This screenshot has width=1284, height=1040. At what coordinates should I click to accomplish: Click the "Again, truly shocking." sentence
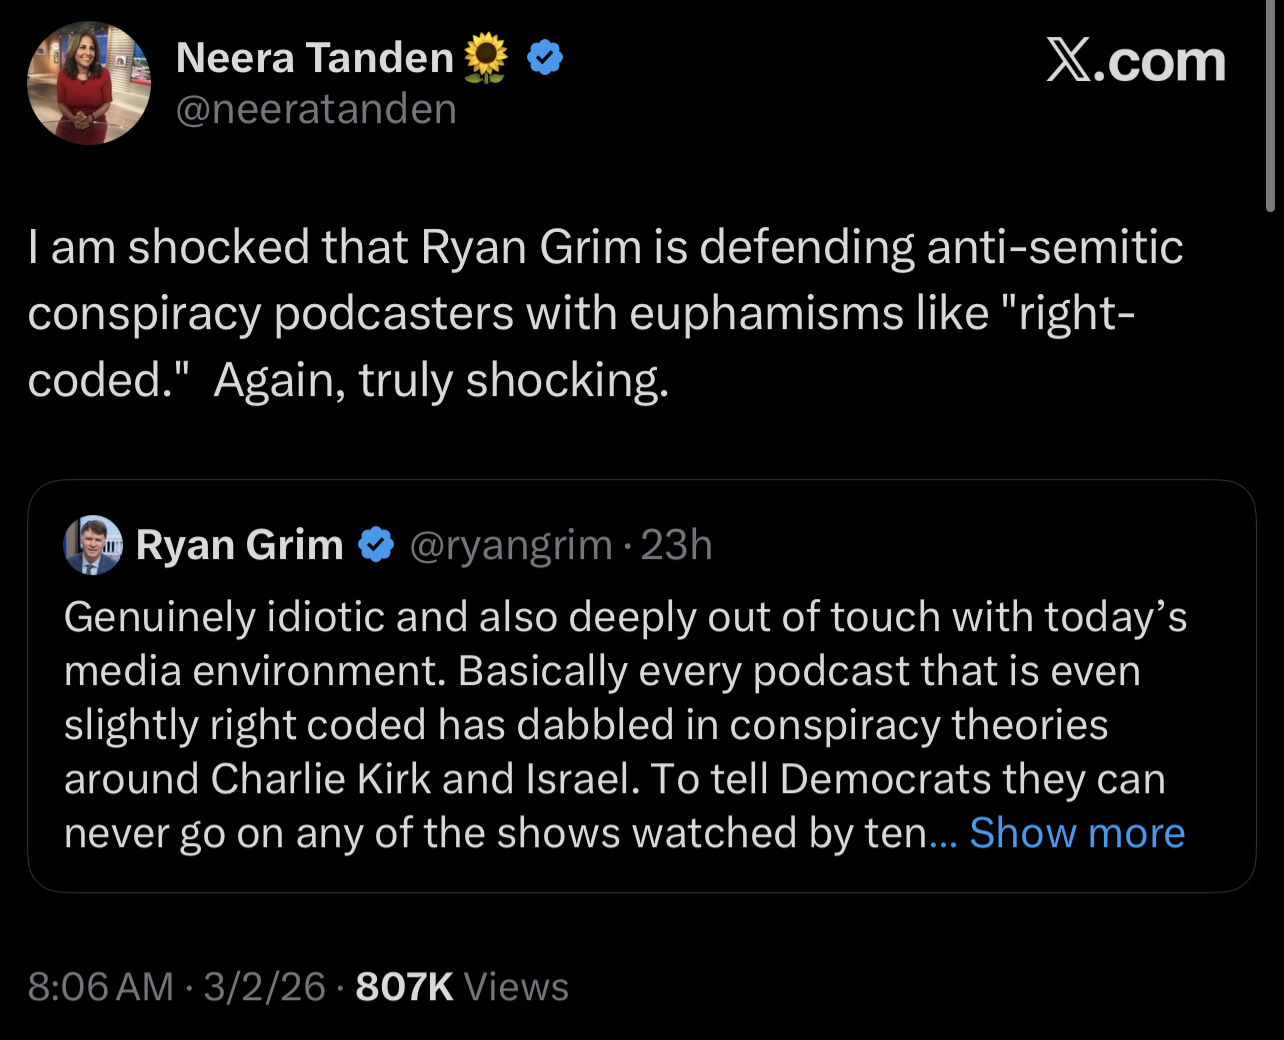tap(441, 380)
